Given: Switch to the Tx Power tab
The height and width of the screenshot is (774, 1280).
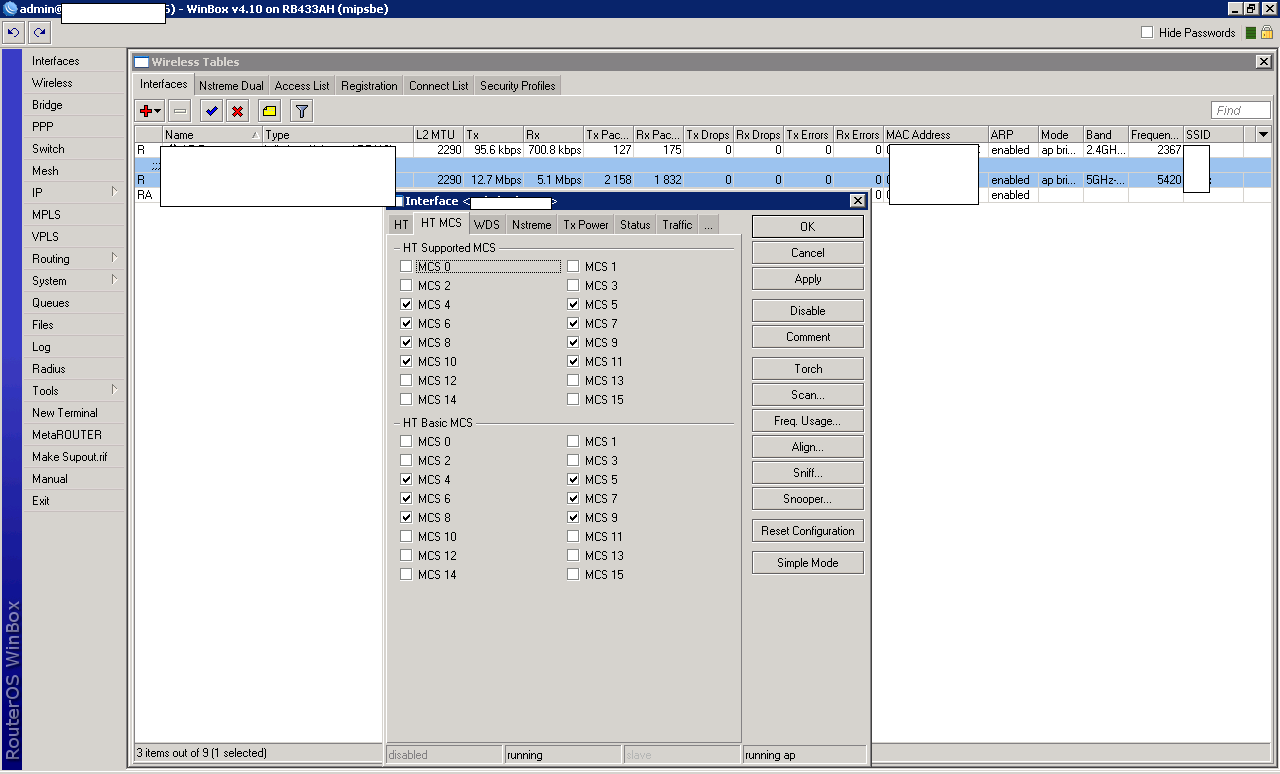Looking at the screenshot, I should pos(585,225).
